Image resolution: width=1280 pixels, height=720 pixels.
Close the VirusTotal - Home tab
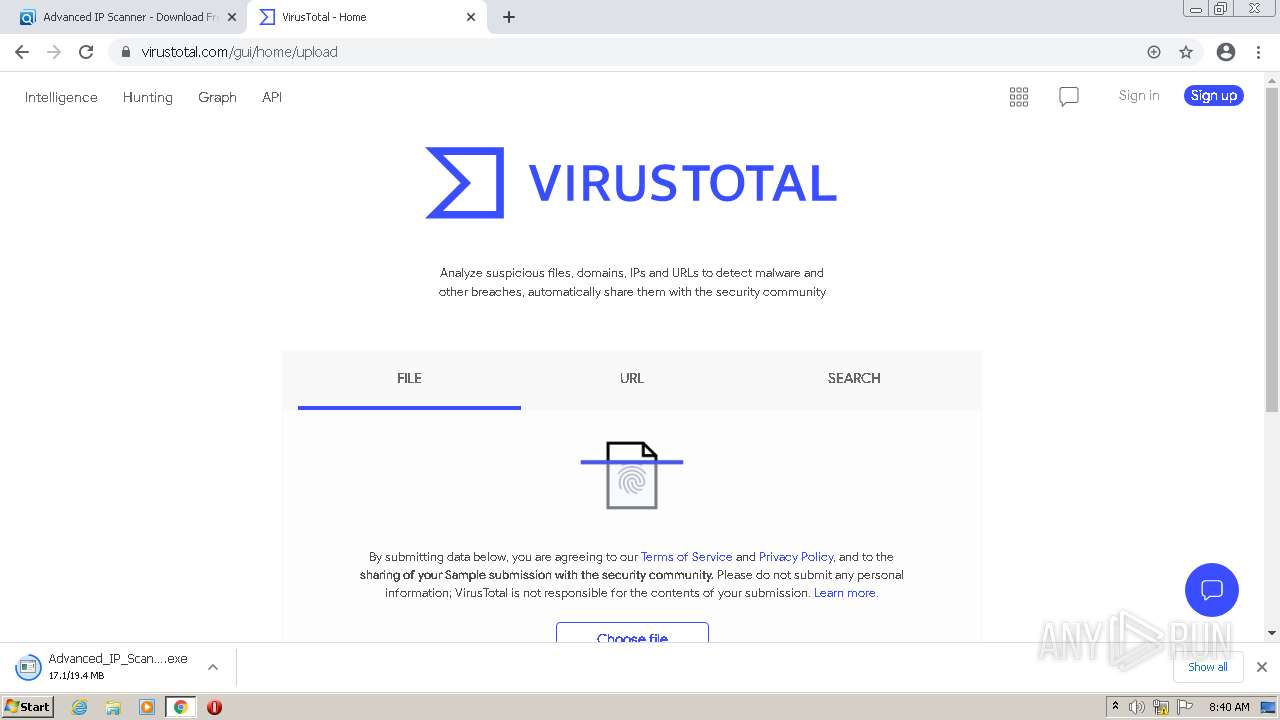(472, 17)
